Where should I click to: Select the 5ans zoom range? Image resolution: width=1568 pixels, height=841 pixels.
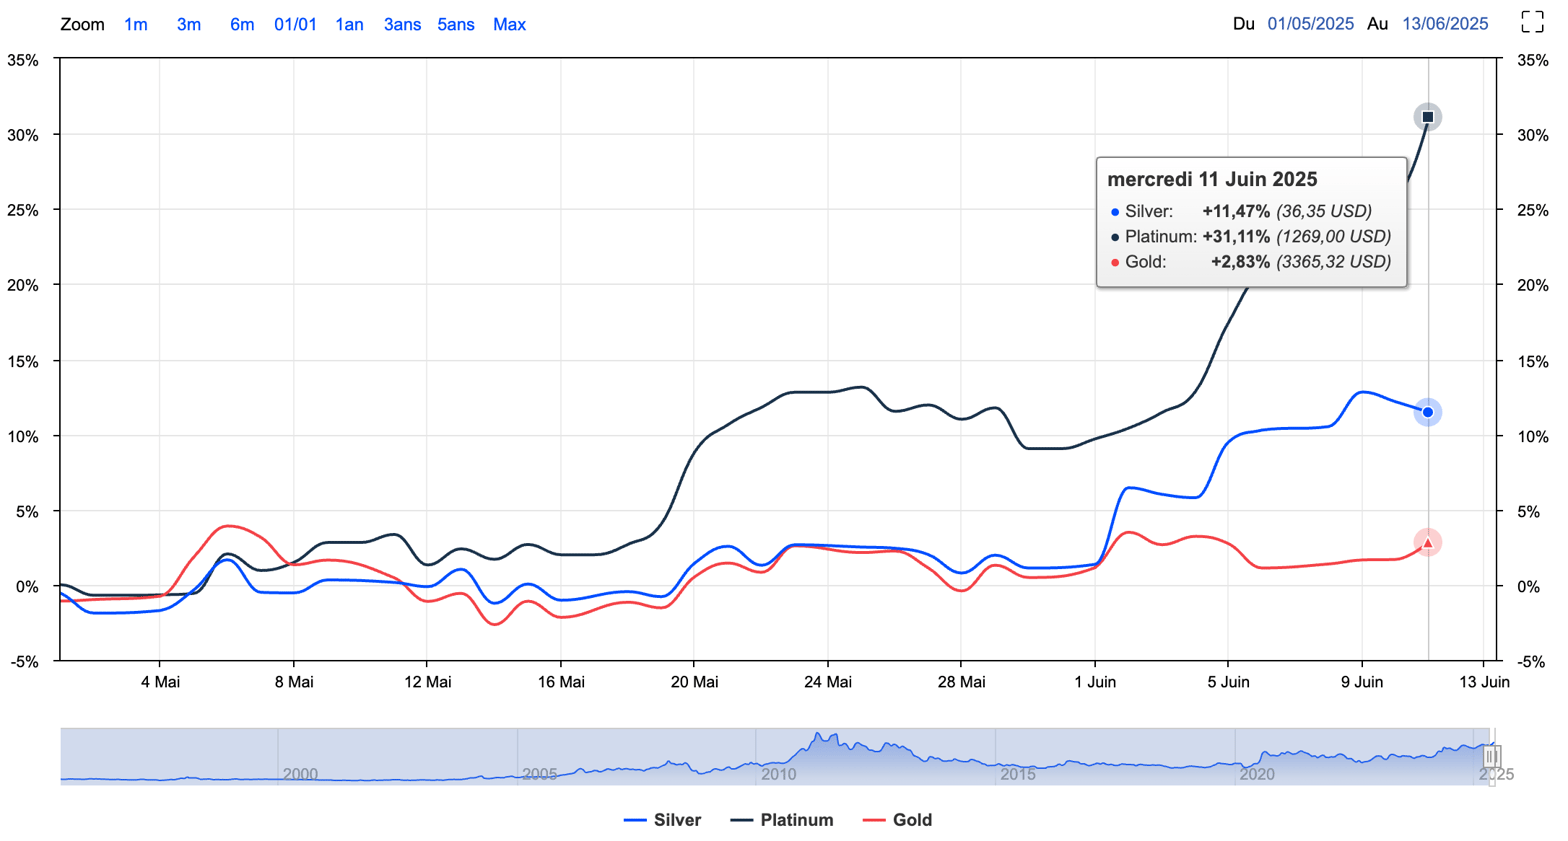(x=455, y=24)
